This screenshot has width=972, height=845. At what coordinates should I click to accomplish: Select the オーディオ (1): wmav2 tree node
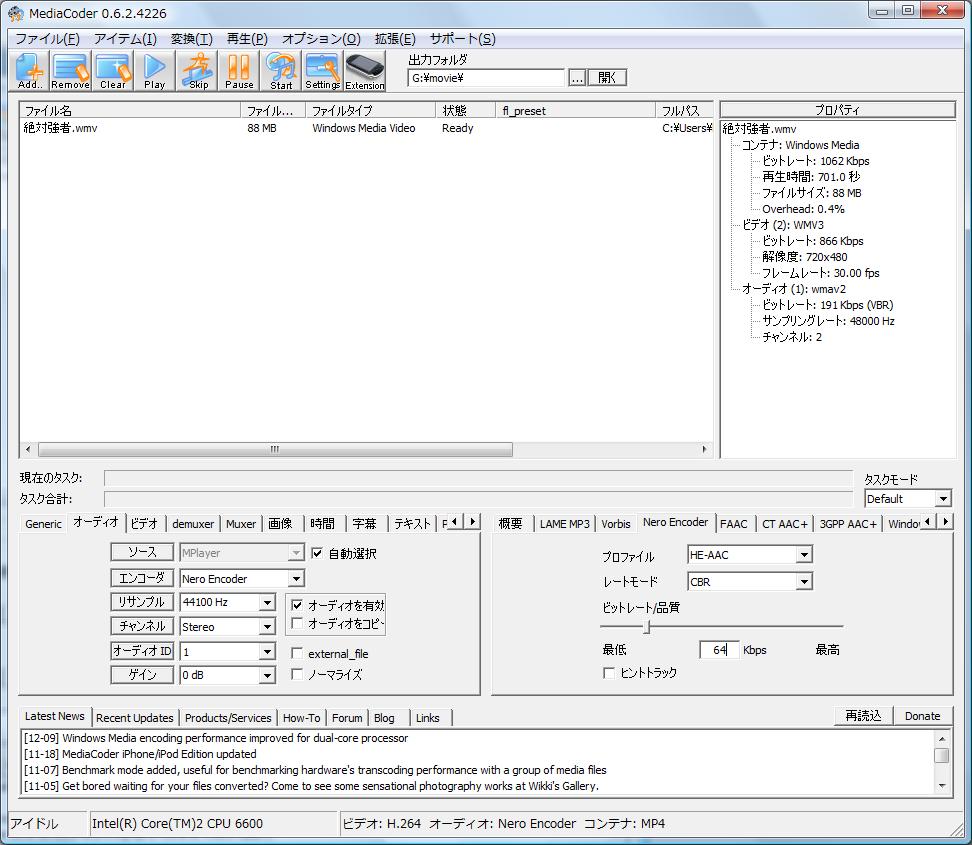(x=793, y=289)
